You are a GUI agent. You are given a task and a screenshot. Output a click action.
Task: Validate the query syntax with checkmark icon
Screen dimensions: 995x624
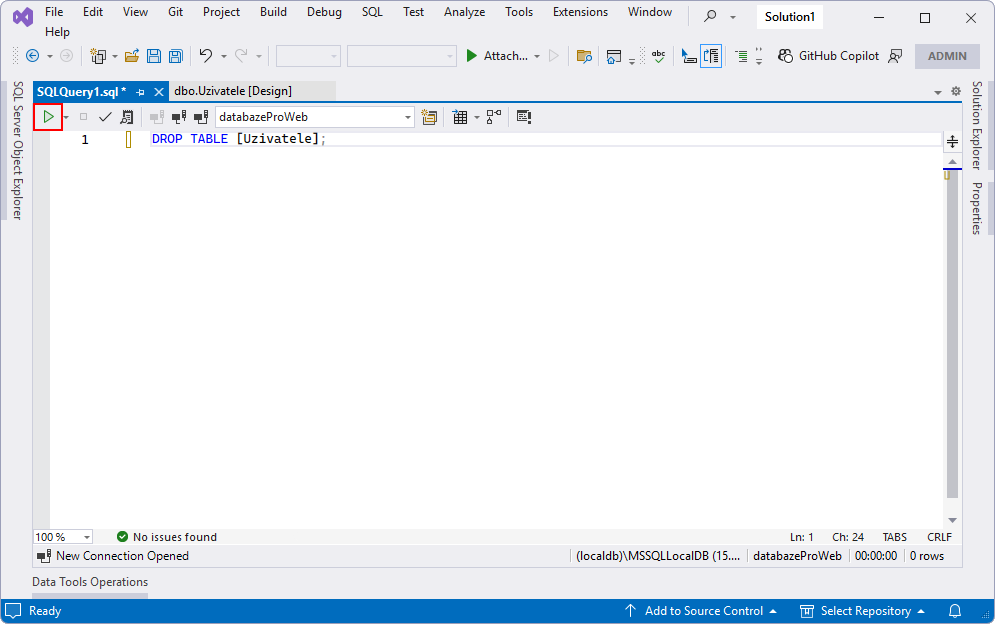(x=105, y=117)
